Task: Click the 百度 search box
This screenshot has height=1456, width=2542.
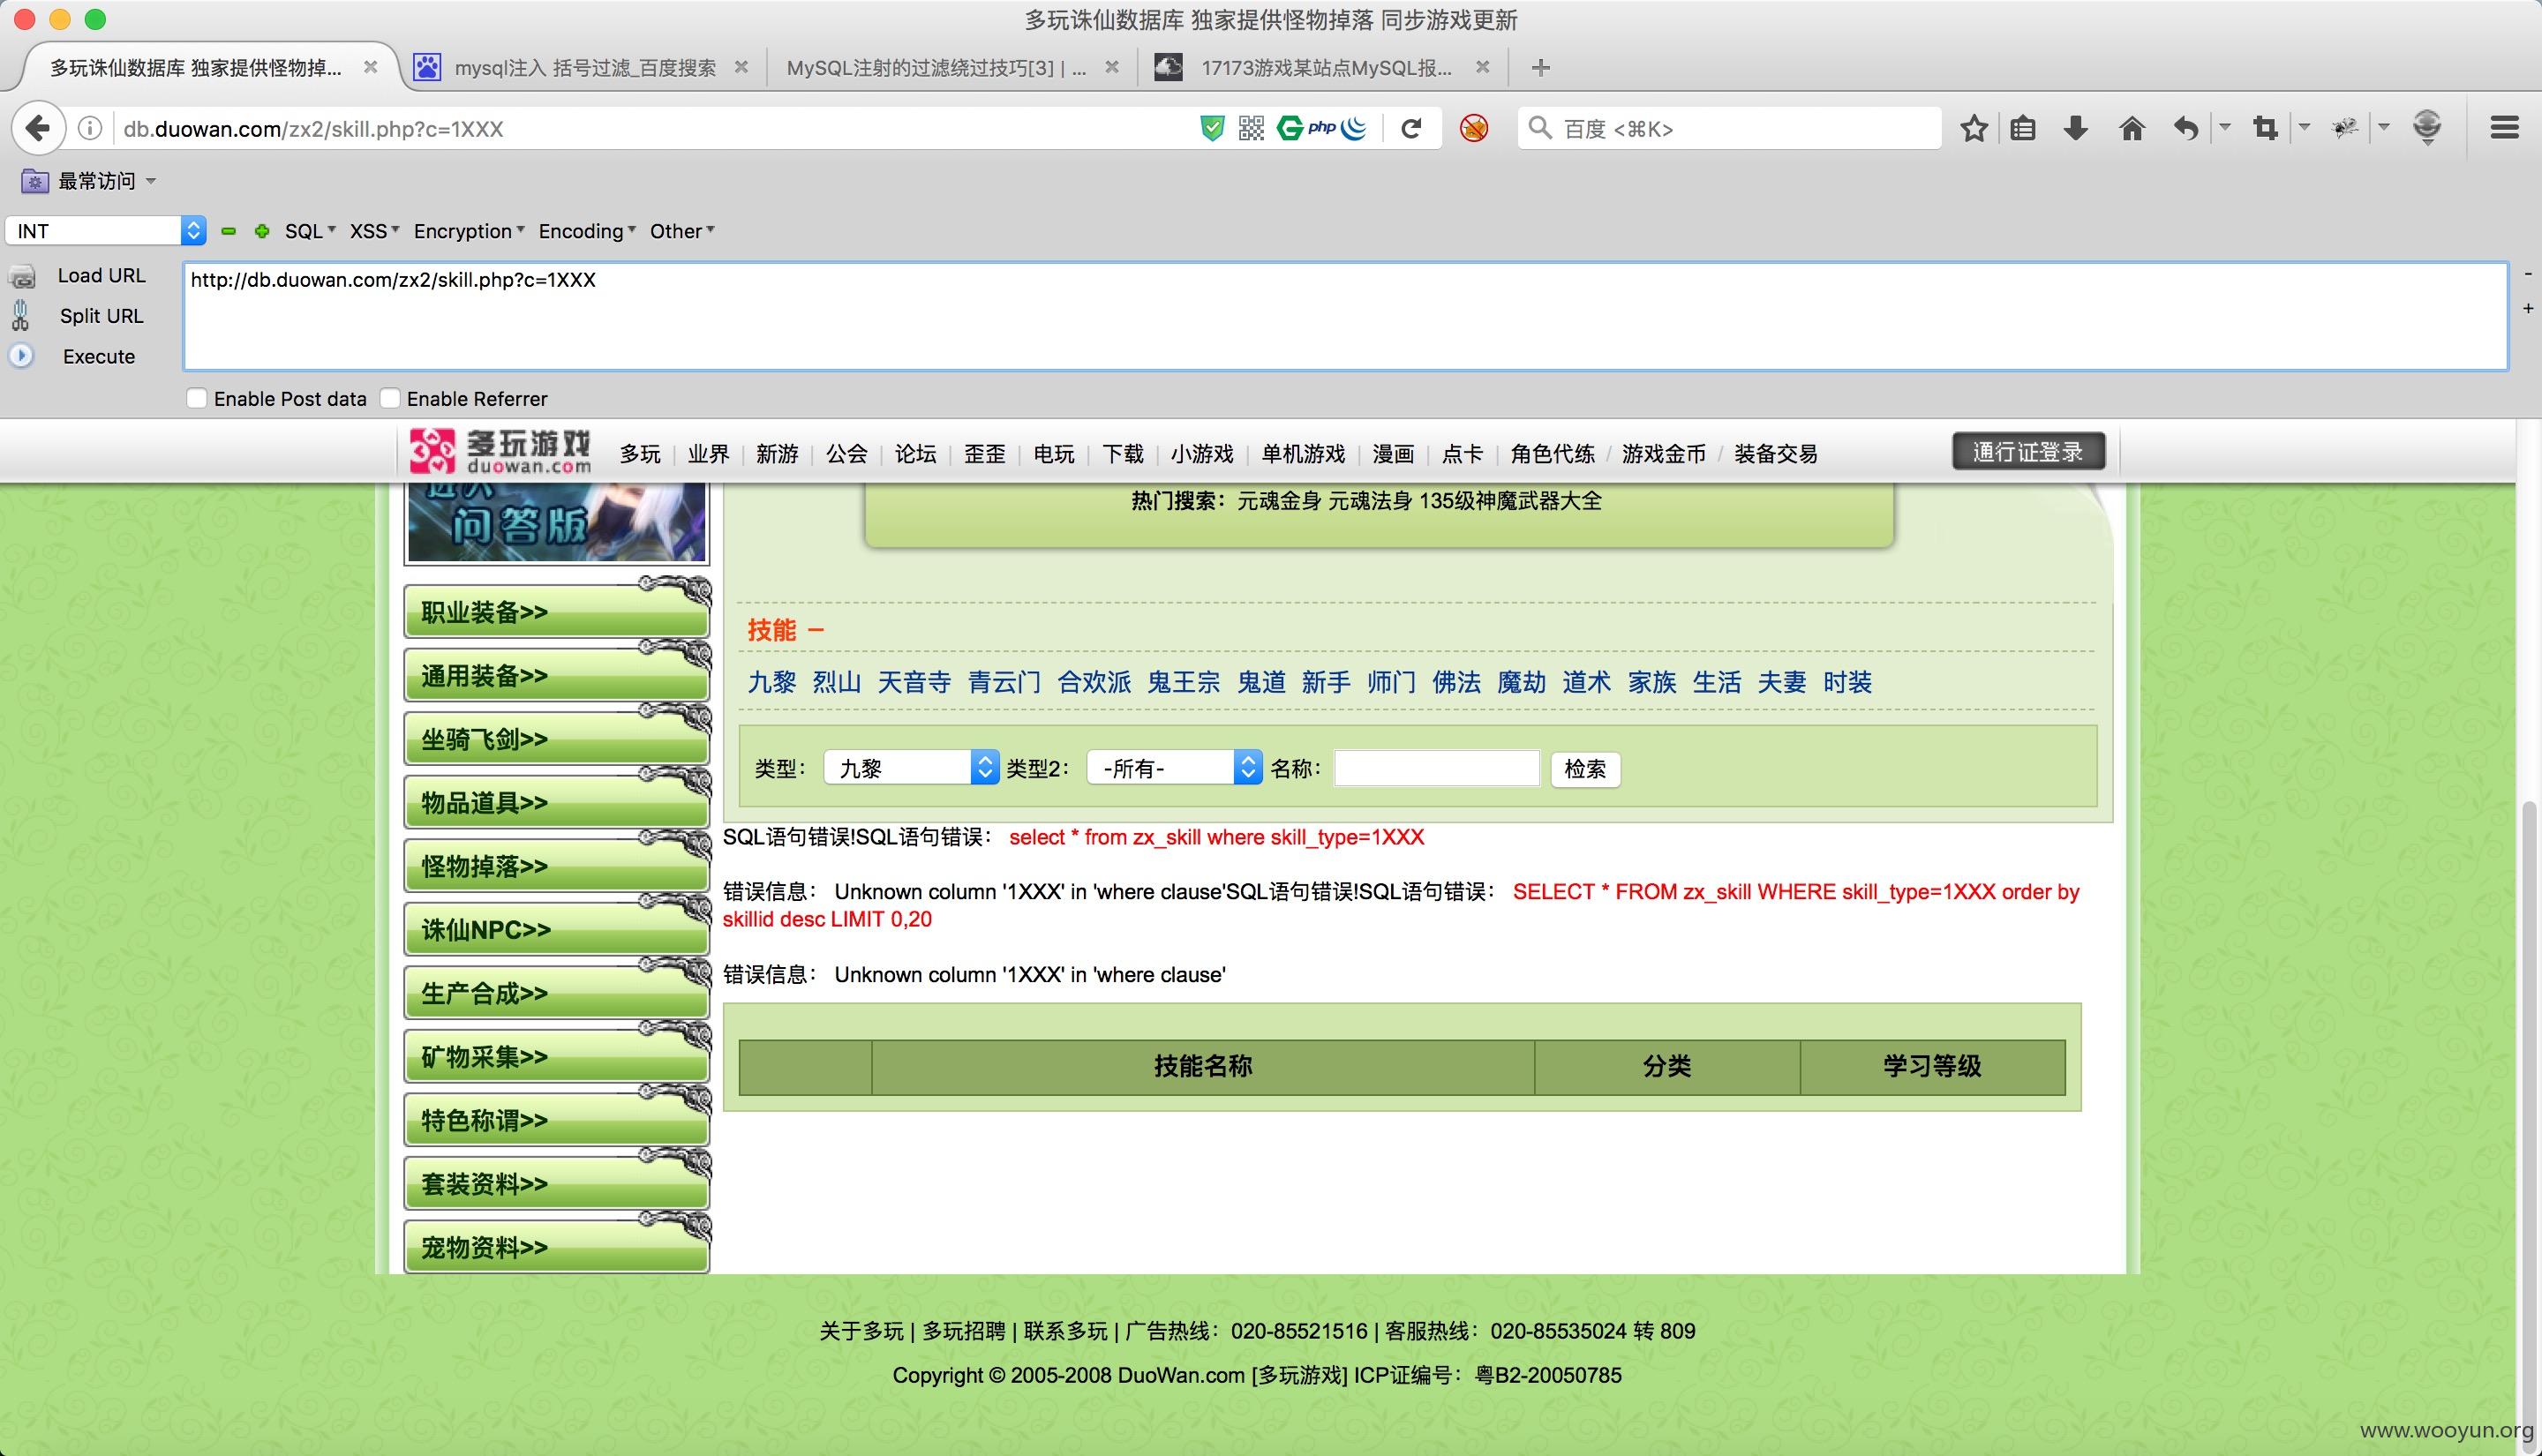Action: 1729,128
